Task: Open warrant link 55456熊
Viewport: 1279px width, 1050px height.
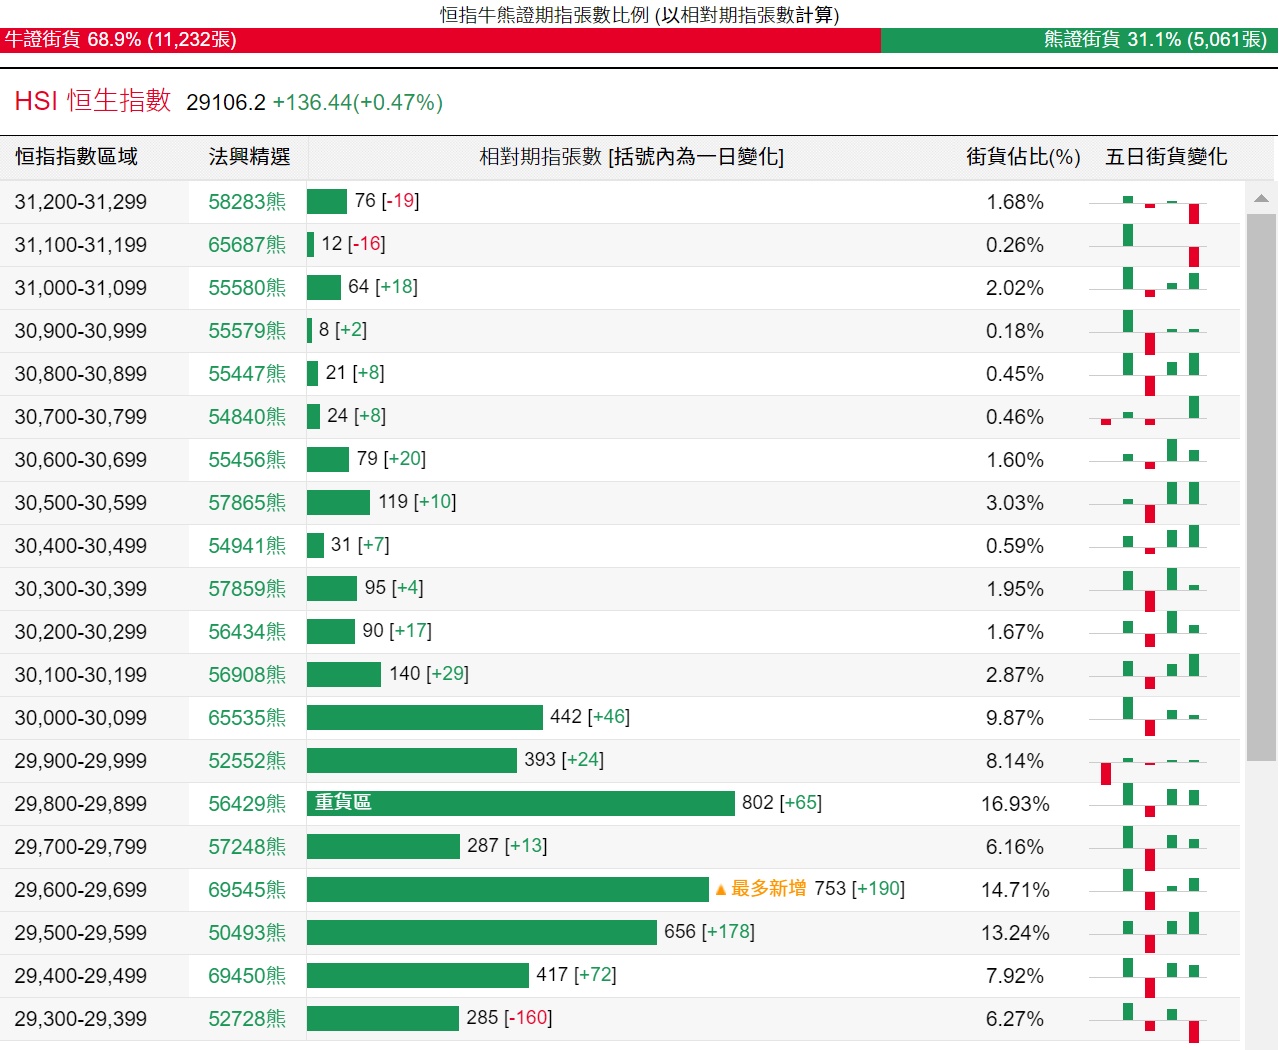Action: point(247,460)
